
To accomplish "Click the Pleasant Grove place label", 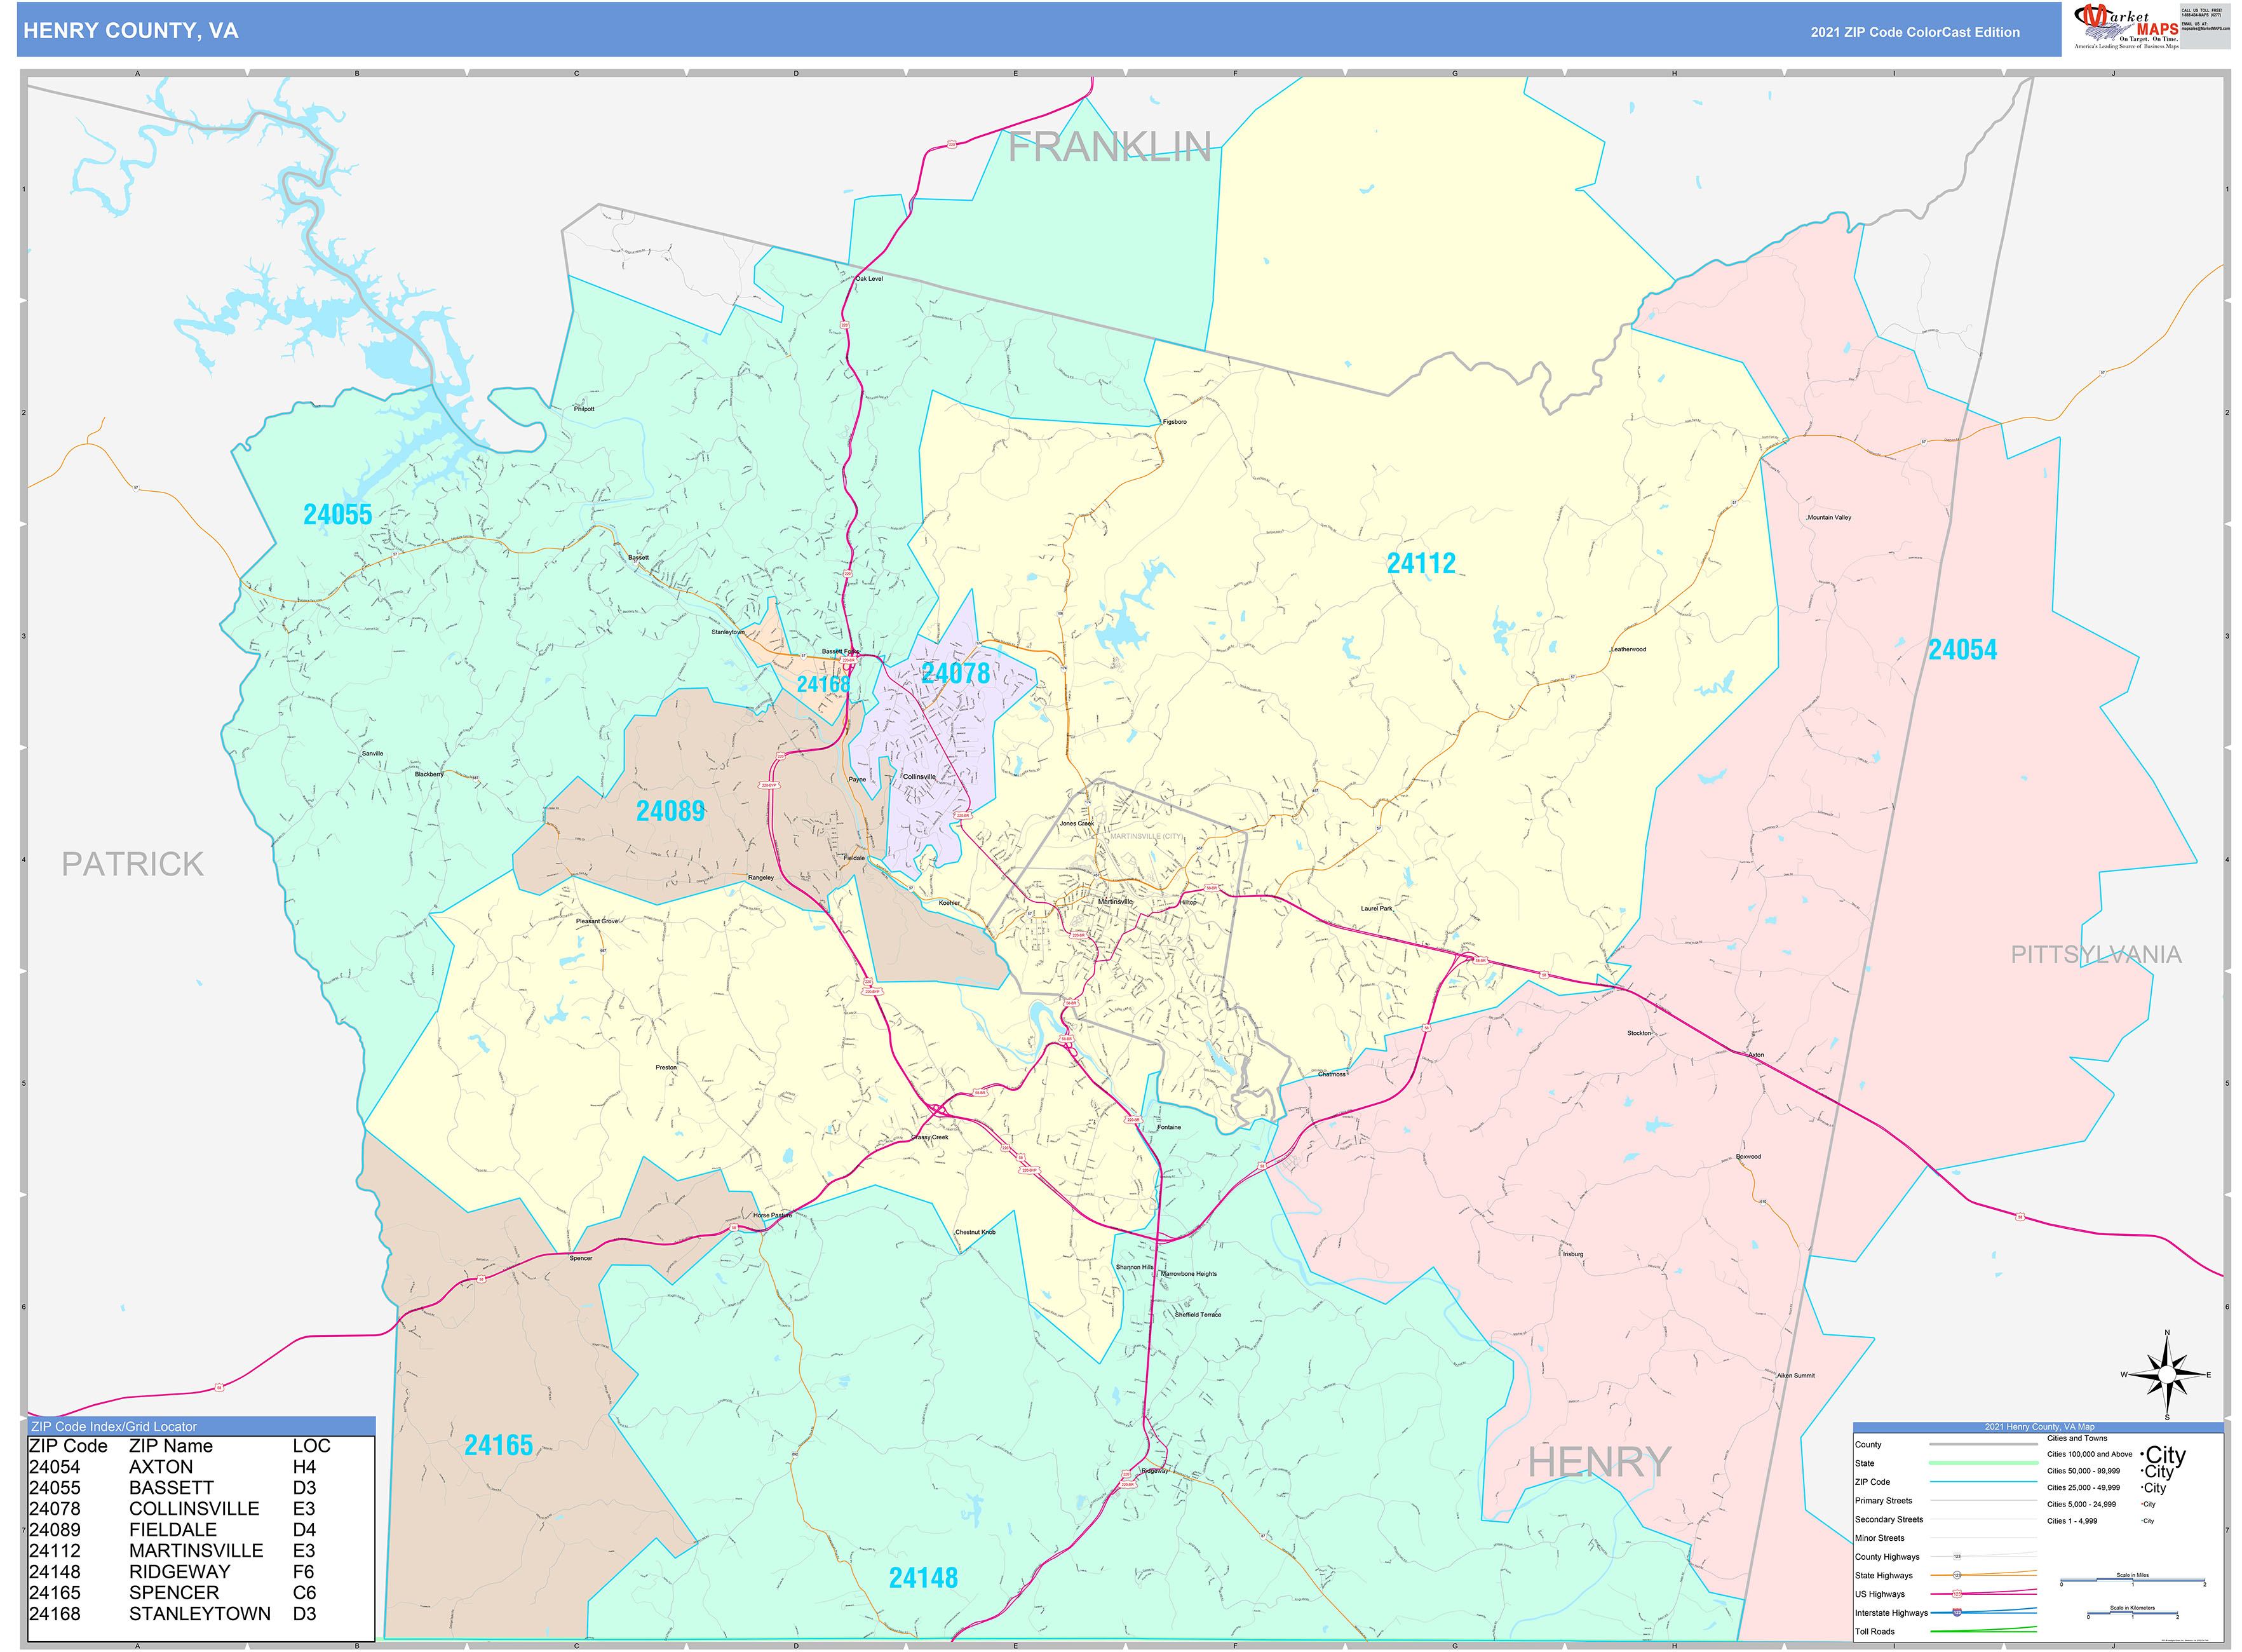I will [597, 922].
